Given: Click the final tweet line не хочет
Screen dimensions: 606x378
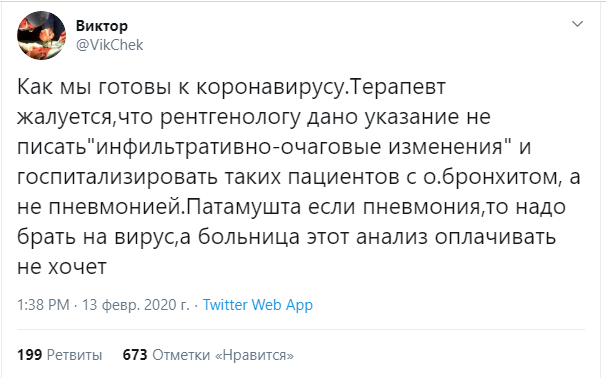Looking at the screenshot, I should (62, 267).
